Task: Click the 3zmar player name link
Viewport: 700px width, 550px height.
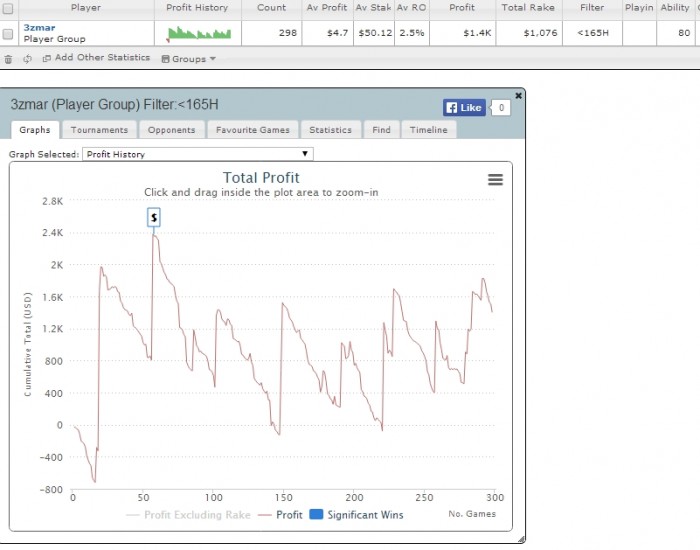Action: pos(39,28)
